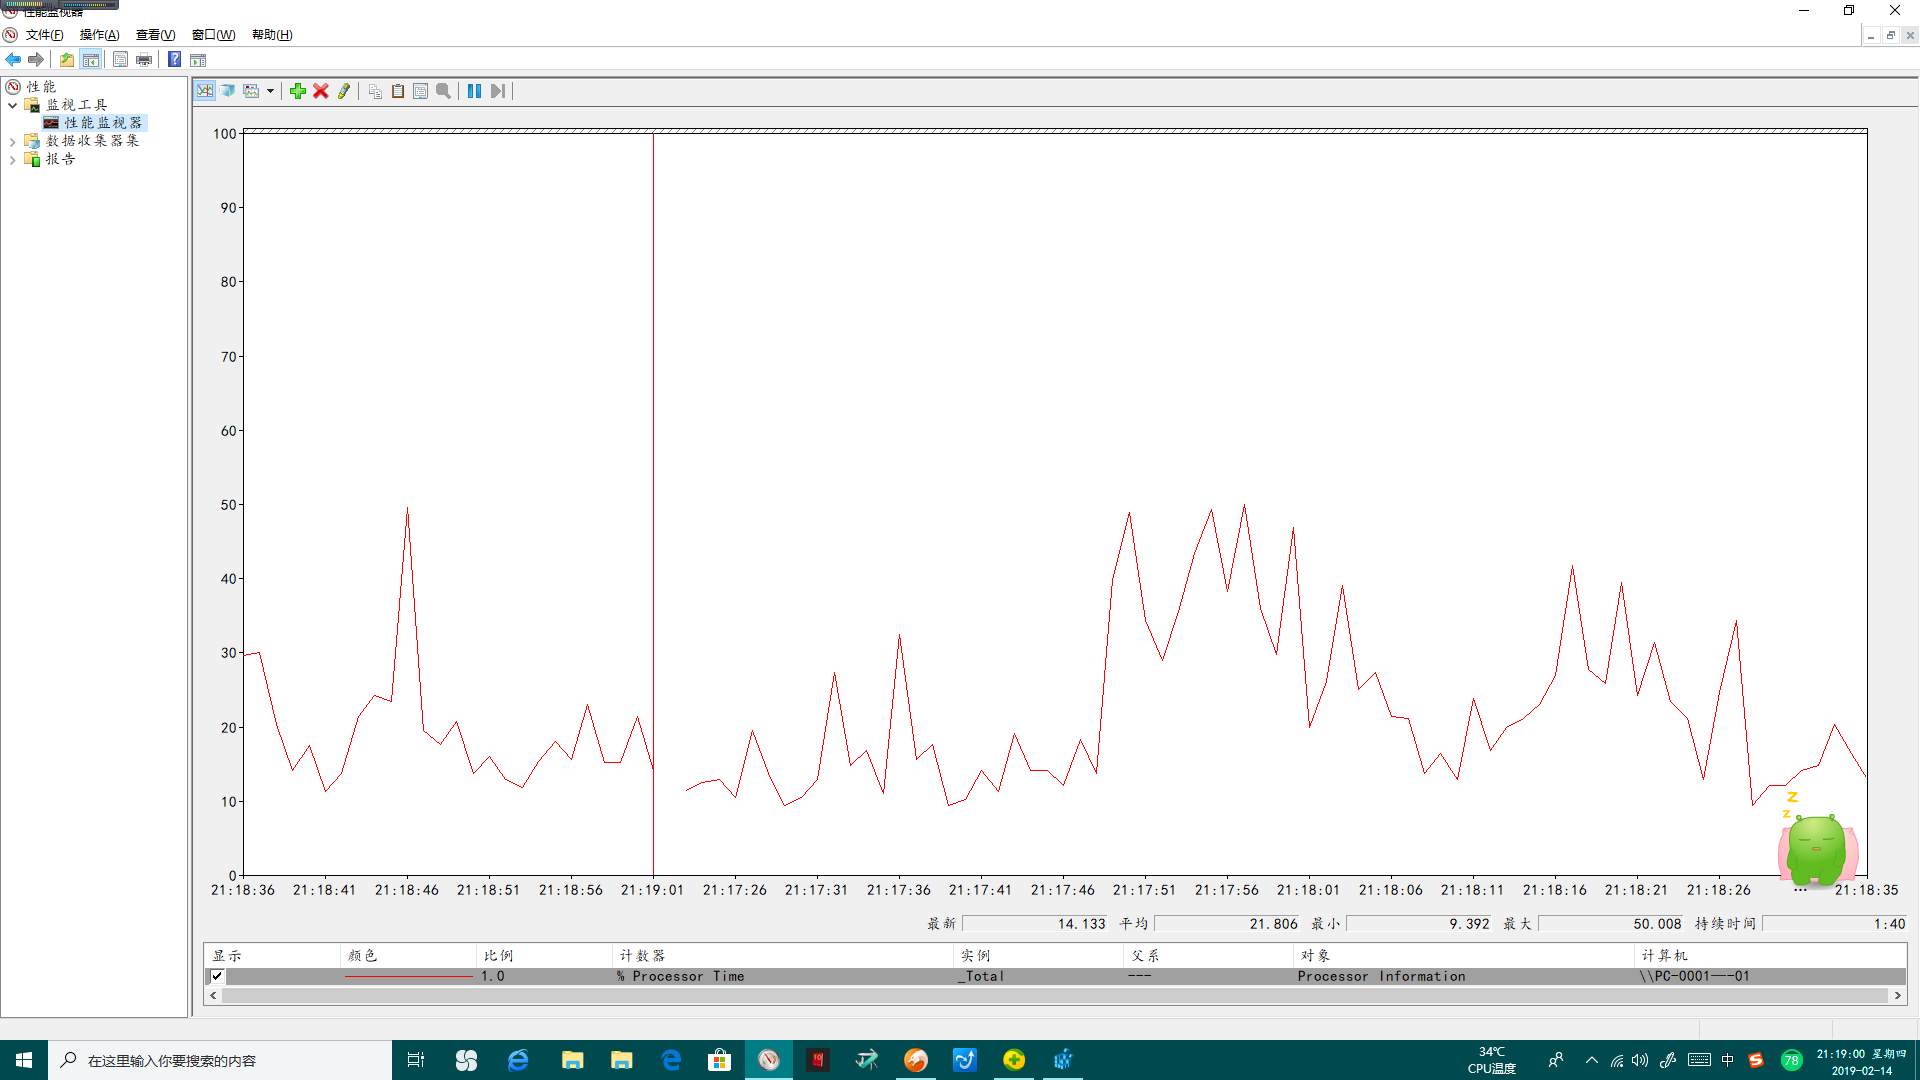Image resolution: width=1920 pixels, height=1080 pixels.
Task: Open Task View on the taskbar
Action: pyautogui.click(x=416, y=1060)
